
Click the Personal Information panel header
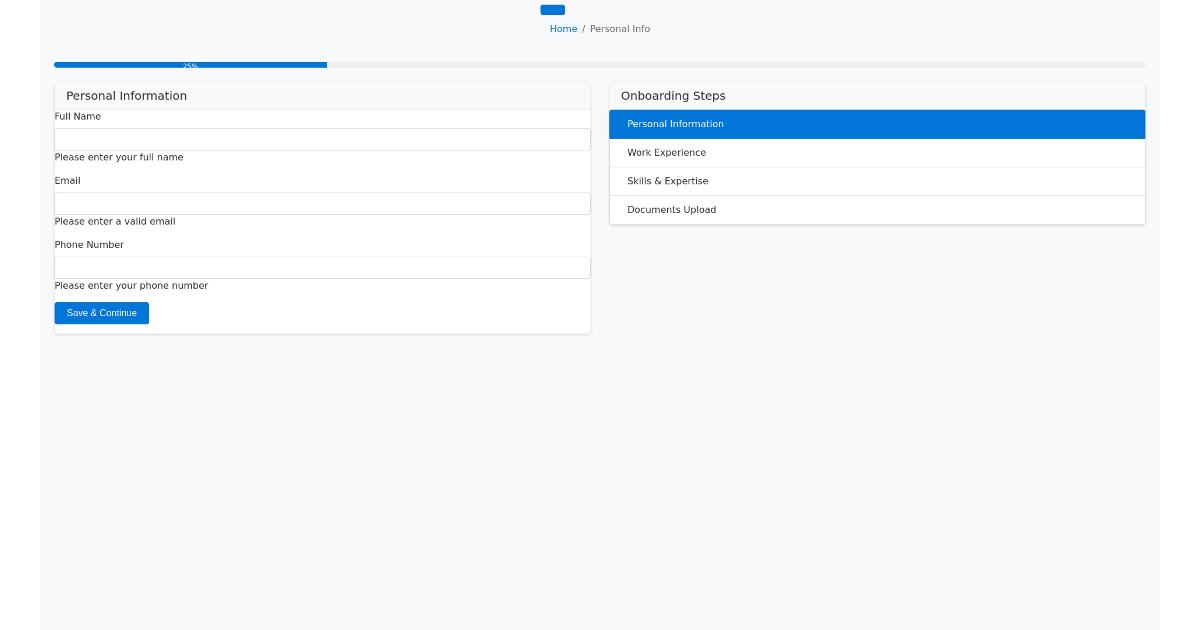tap(126, 95)
